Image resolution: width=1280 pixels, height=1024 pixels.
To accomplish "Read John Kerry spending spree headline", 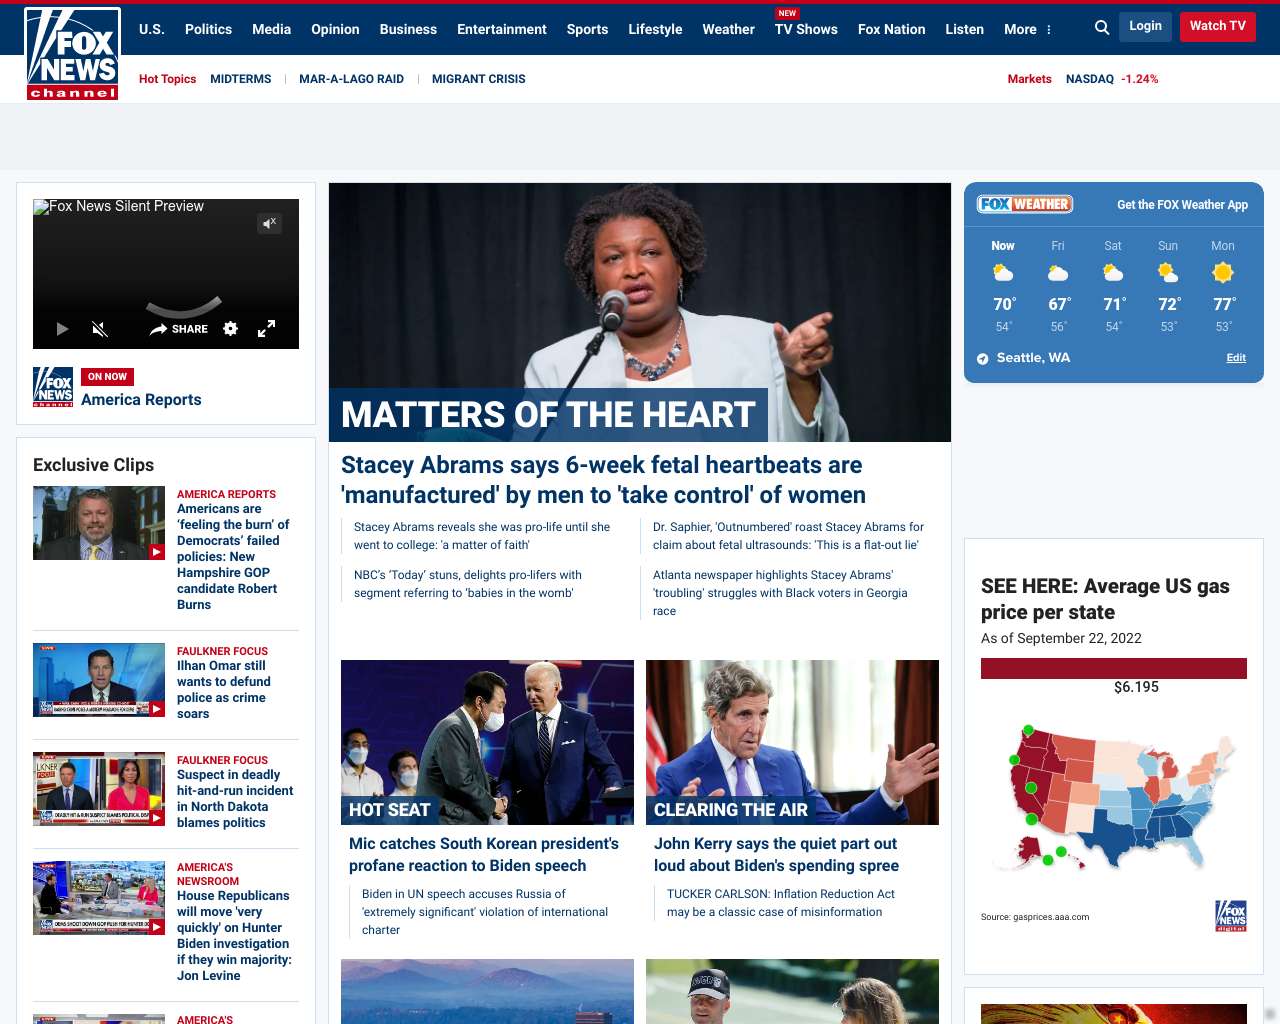I will click(776, 855).
